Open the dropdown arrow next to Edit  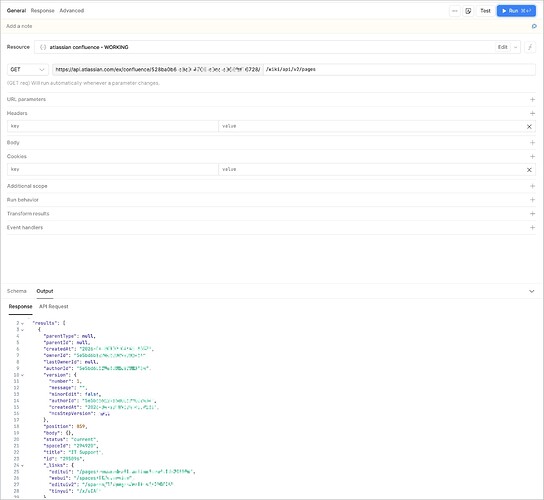coord(516,47)
